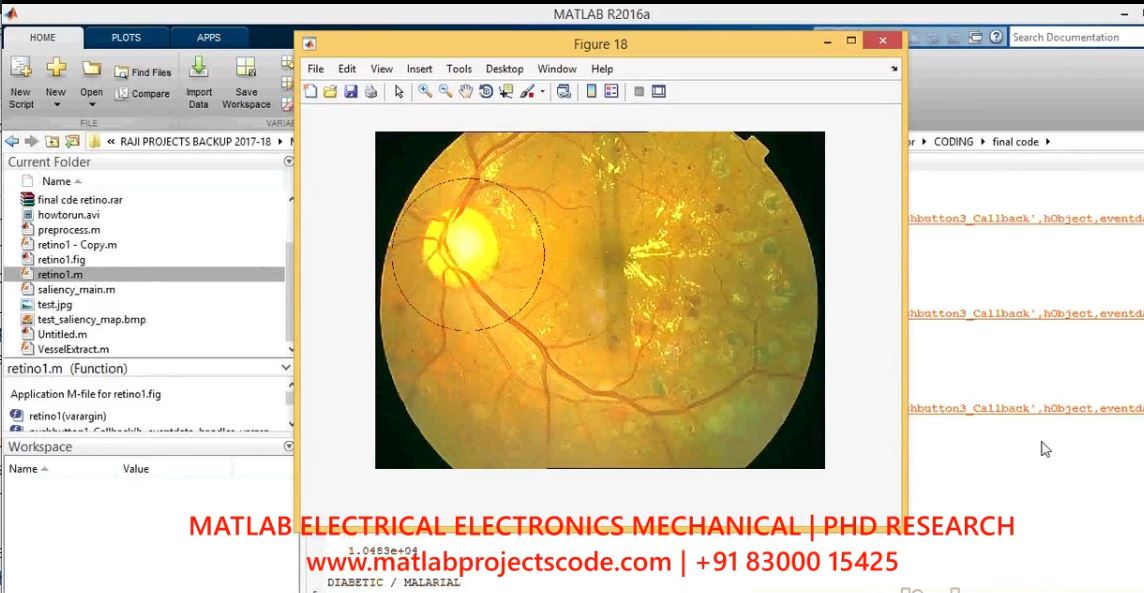Select the Data Cursor tool
The height and width of the screenshot is (593, 1144).
505,91
